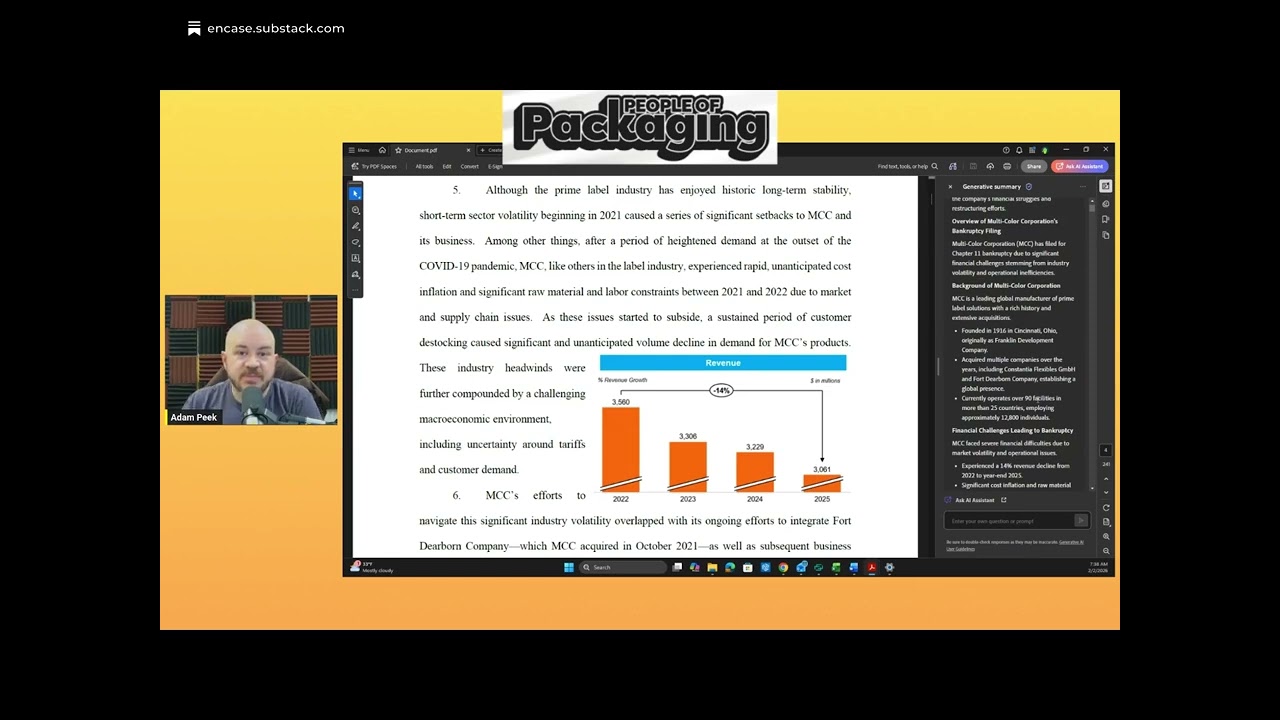Select the draw freehand tool
The image size is (1280, 720).
(x=355, y=242)
